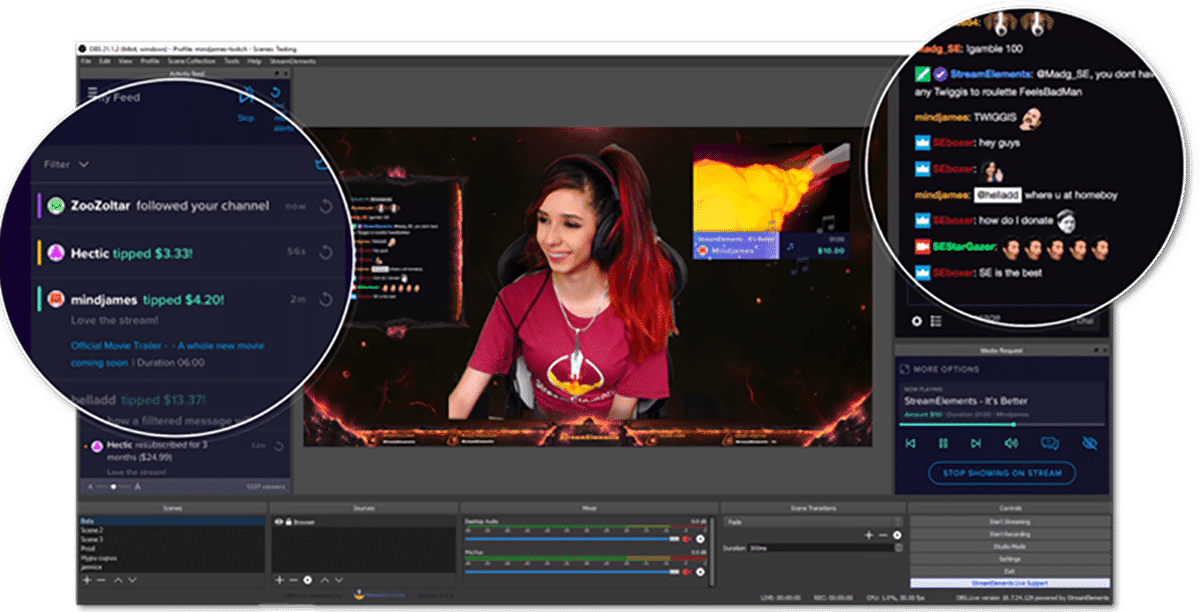
Task: Click Stop Showing On Stream button
Action: (x=1002, y=473)
